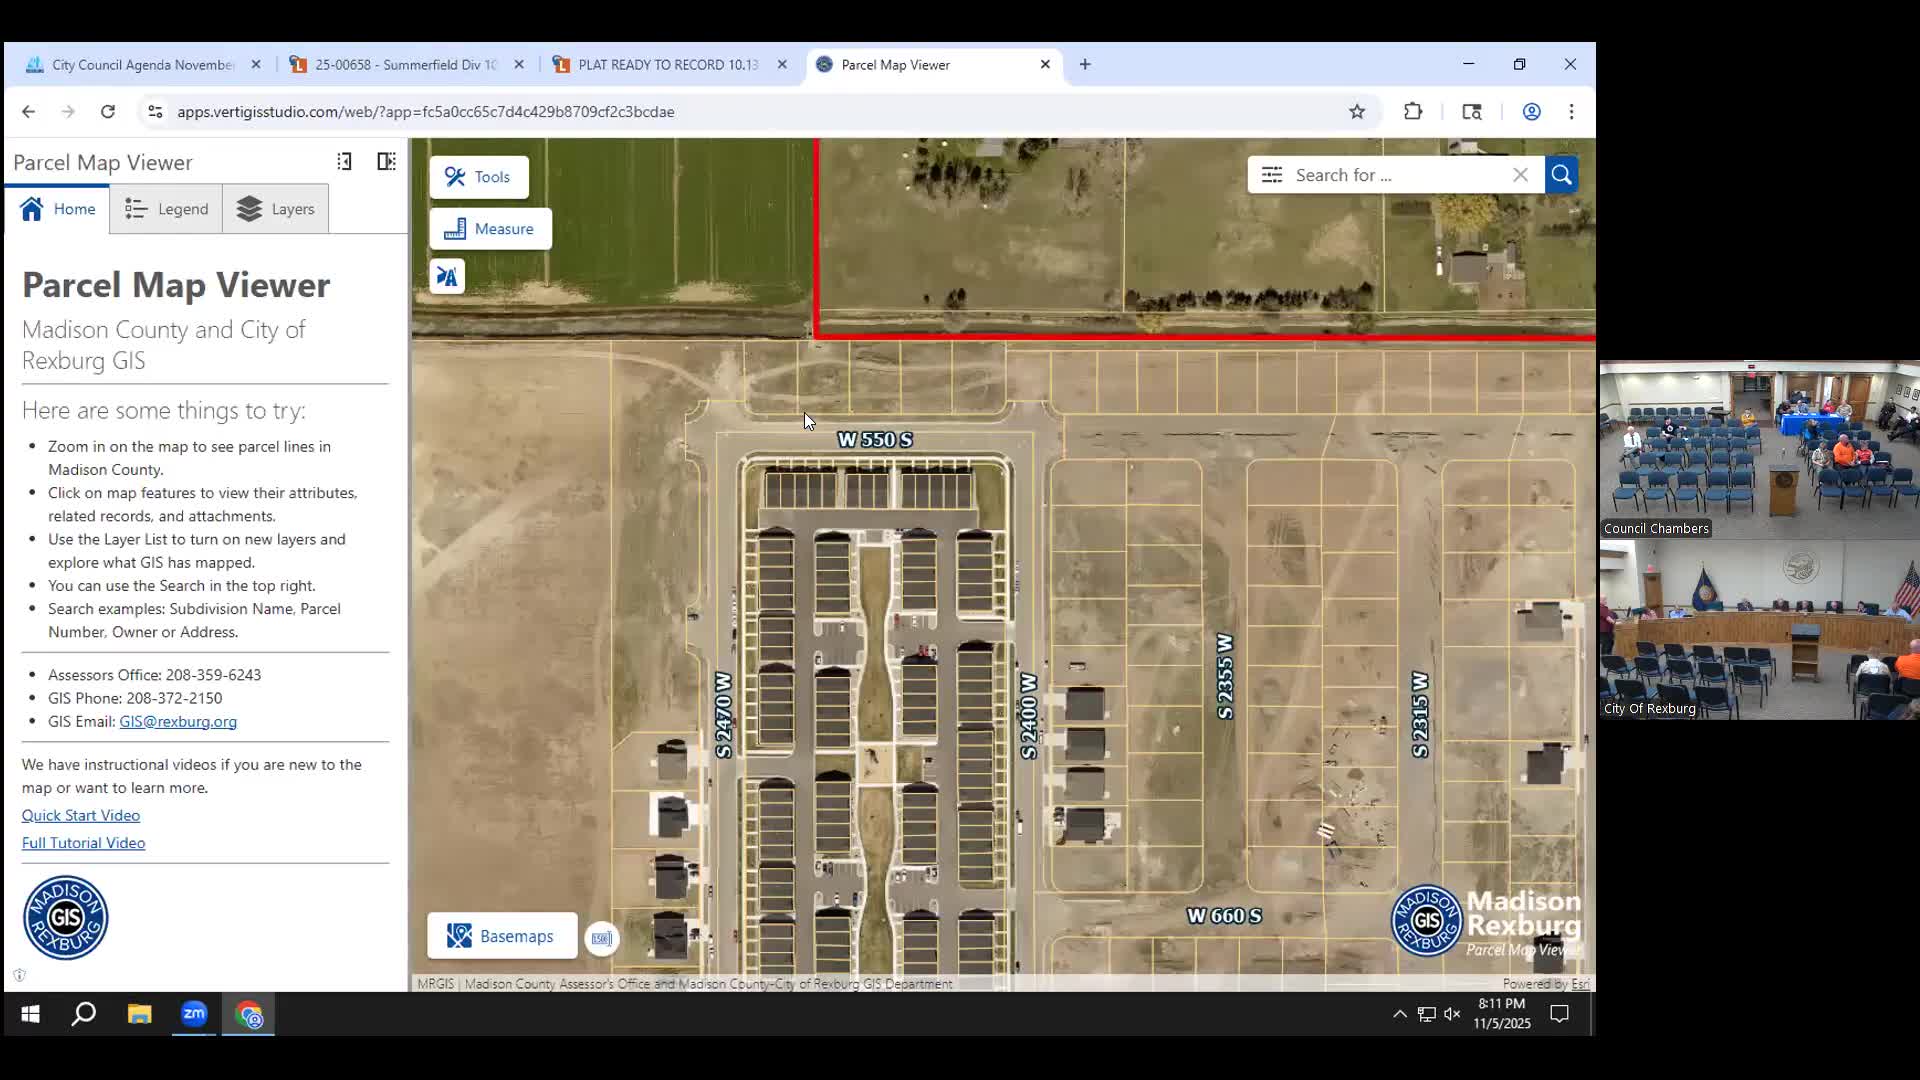Click the expand panel icon next to it
This screenshot has width=1920, height=1080.
pyautogui.click(x=386, y=161)
